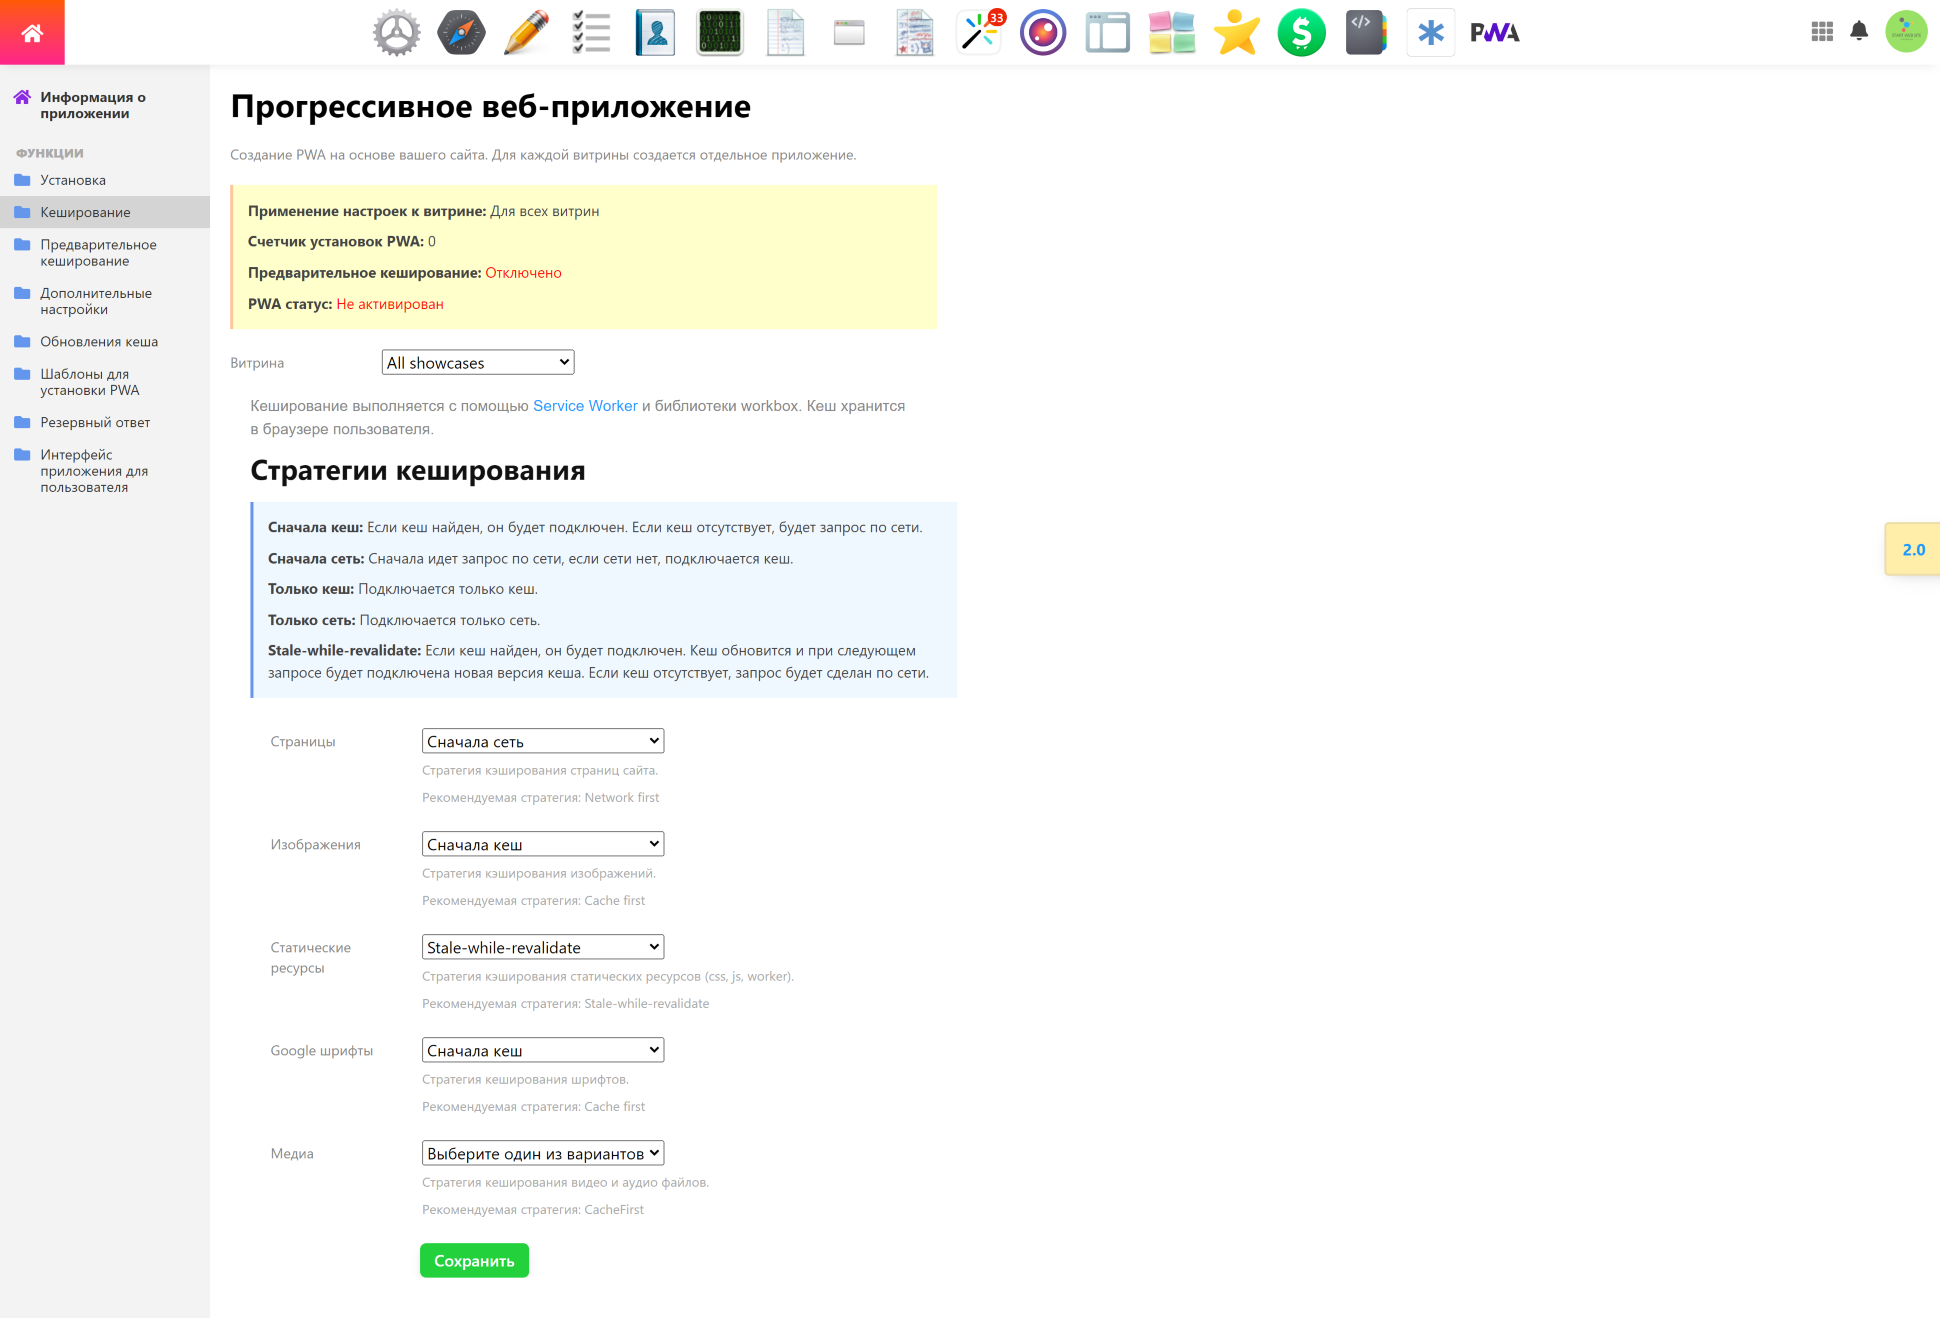Image resolution: width=1940 pixels, height=1318 pixels.
Task: Open the Google шрифты strategy dropdown
Action: click(543, 1050)
